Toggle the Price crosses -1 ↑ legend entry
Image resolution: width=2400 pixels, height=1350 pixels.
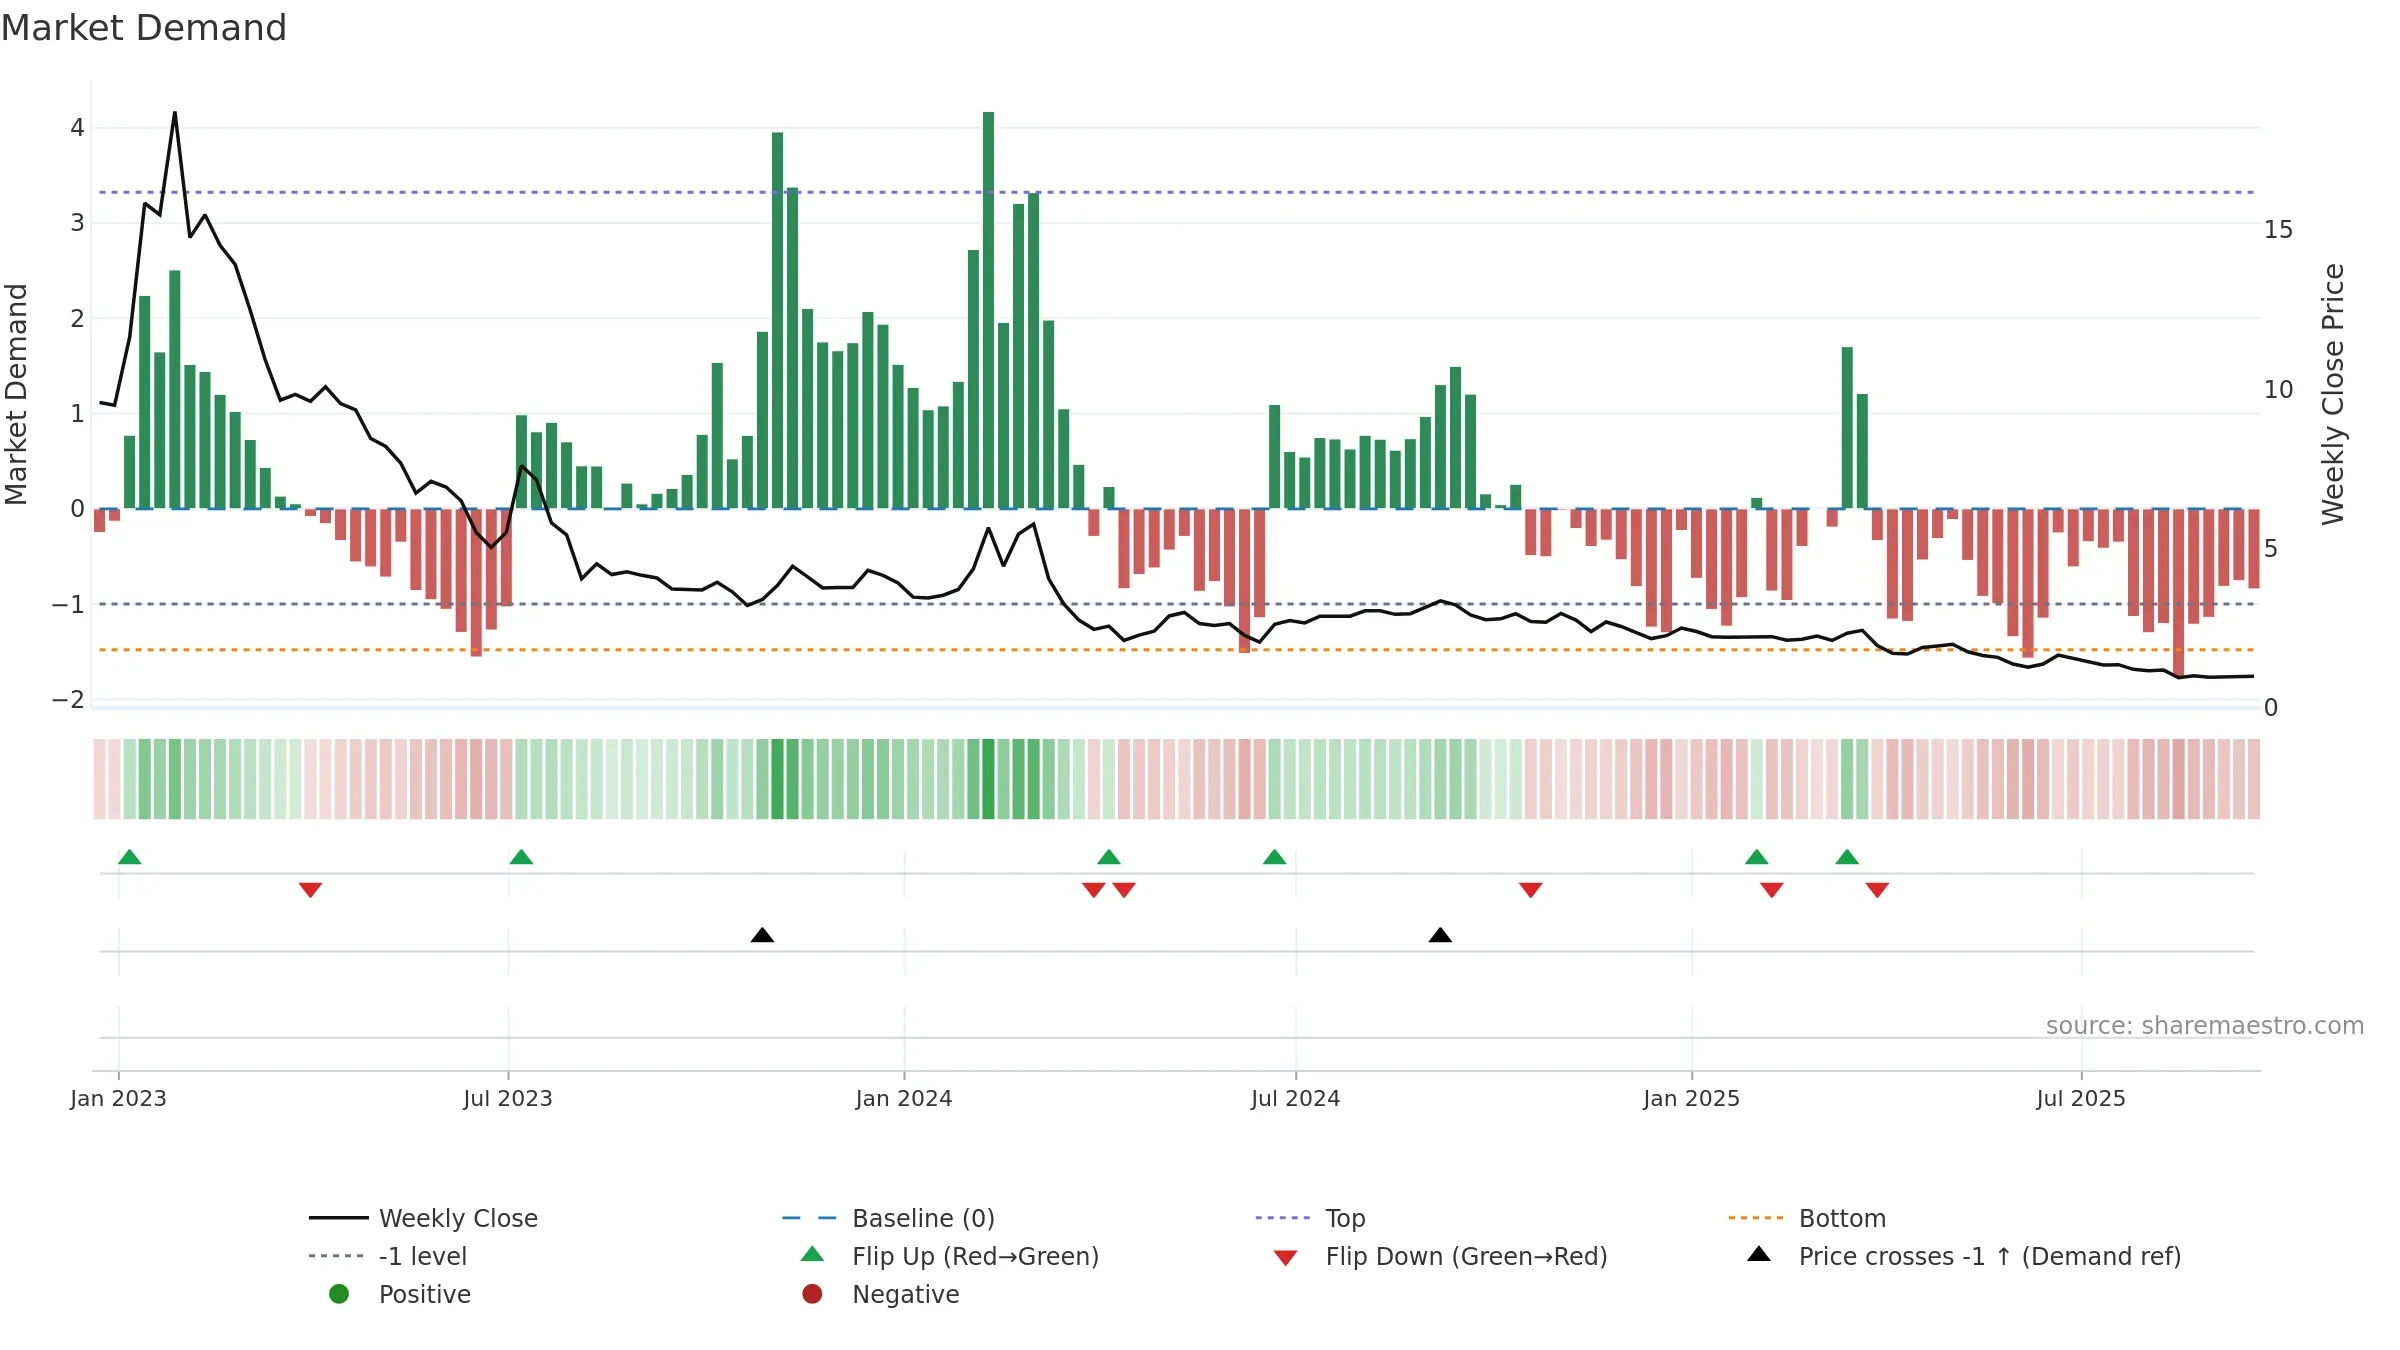[x=1964, y=1256]
